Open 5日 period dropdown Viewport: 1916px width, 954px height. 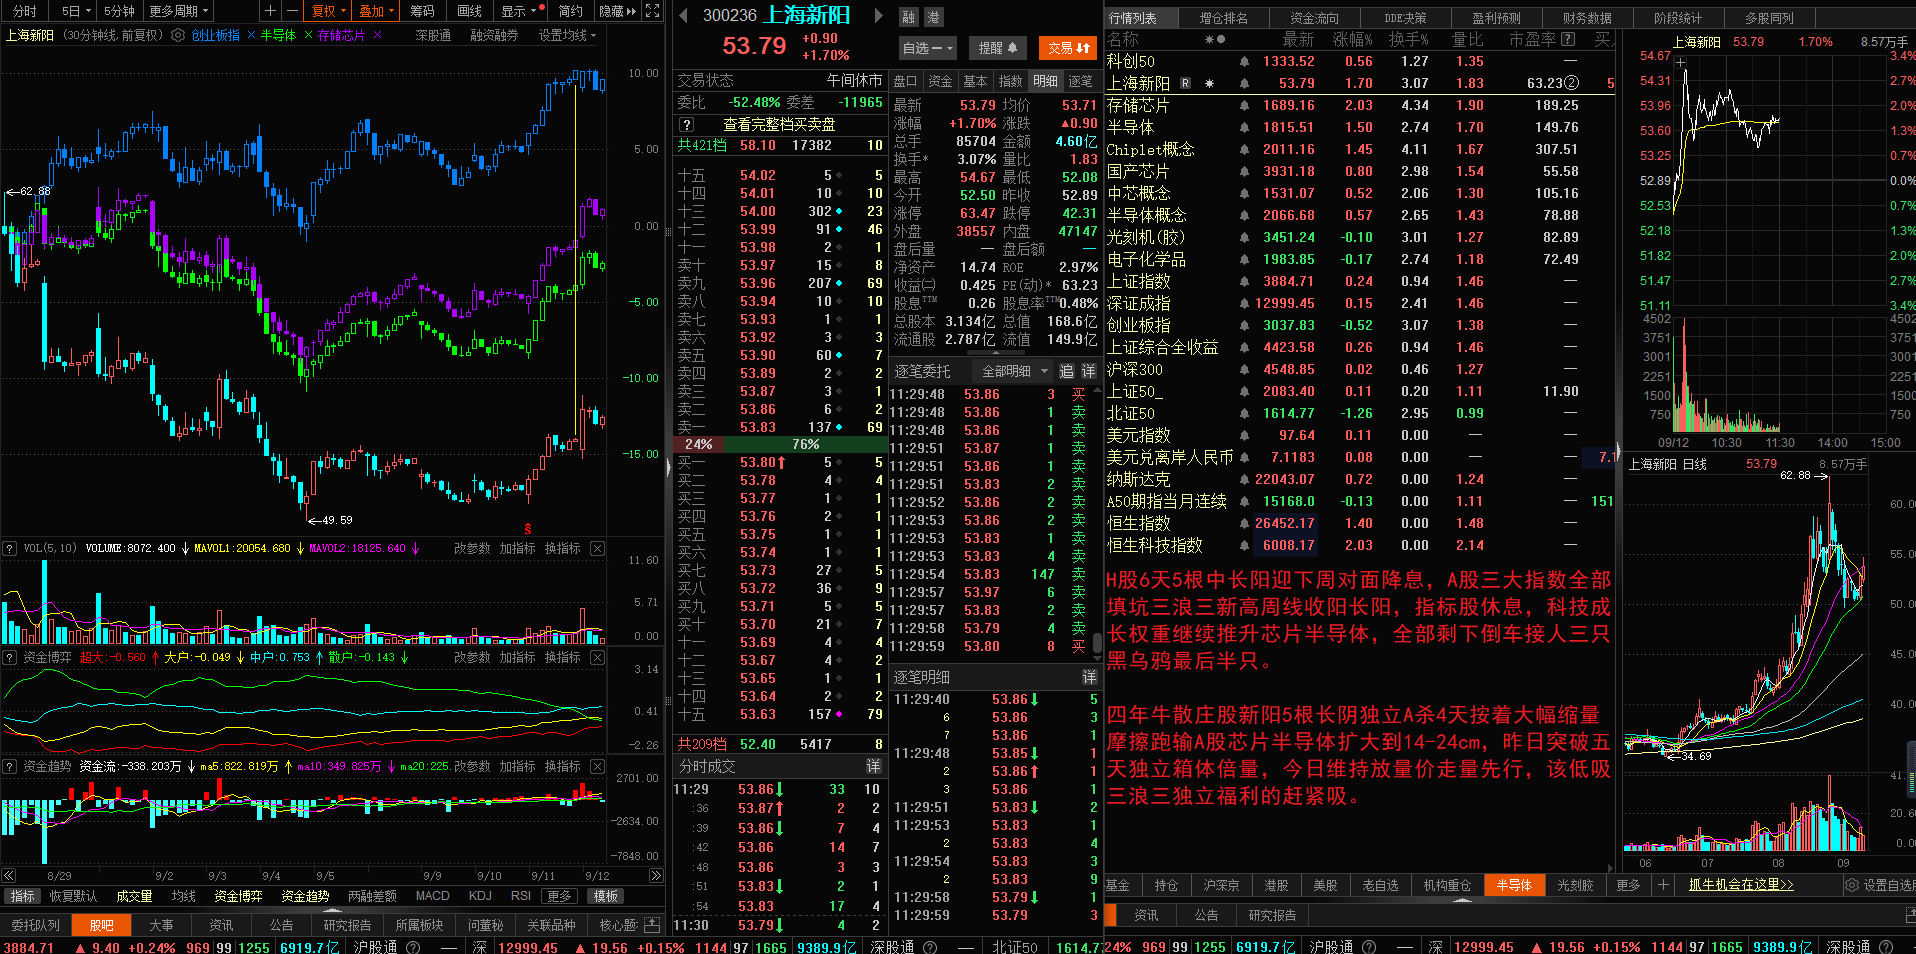pos(75,11)
